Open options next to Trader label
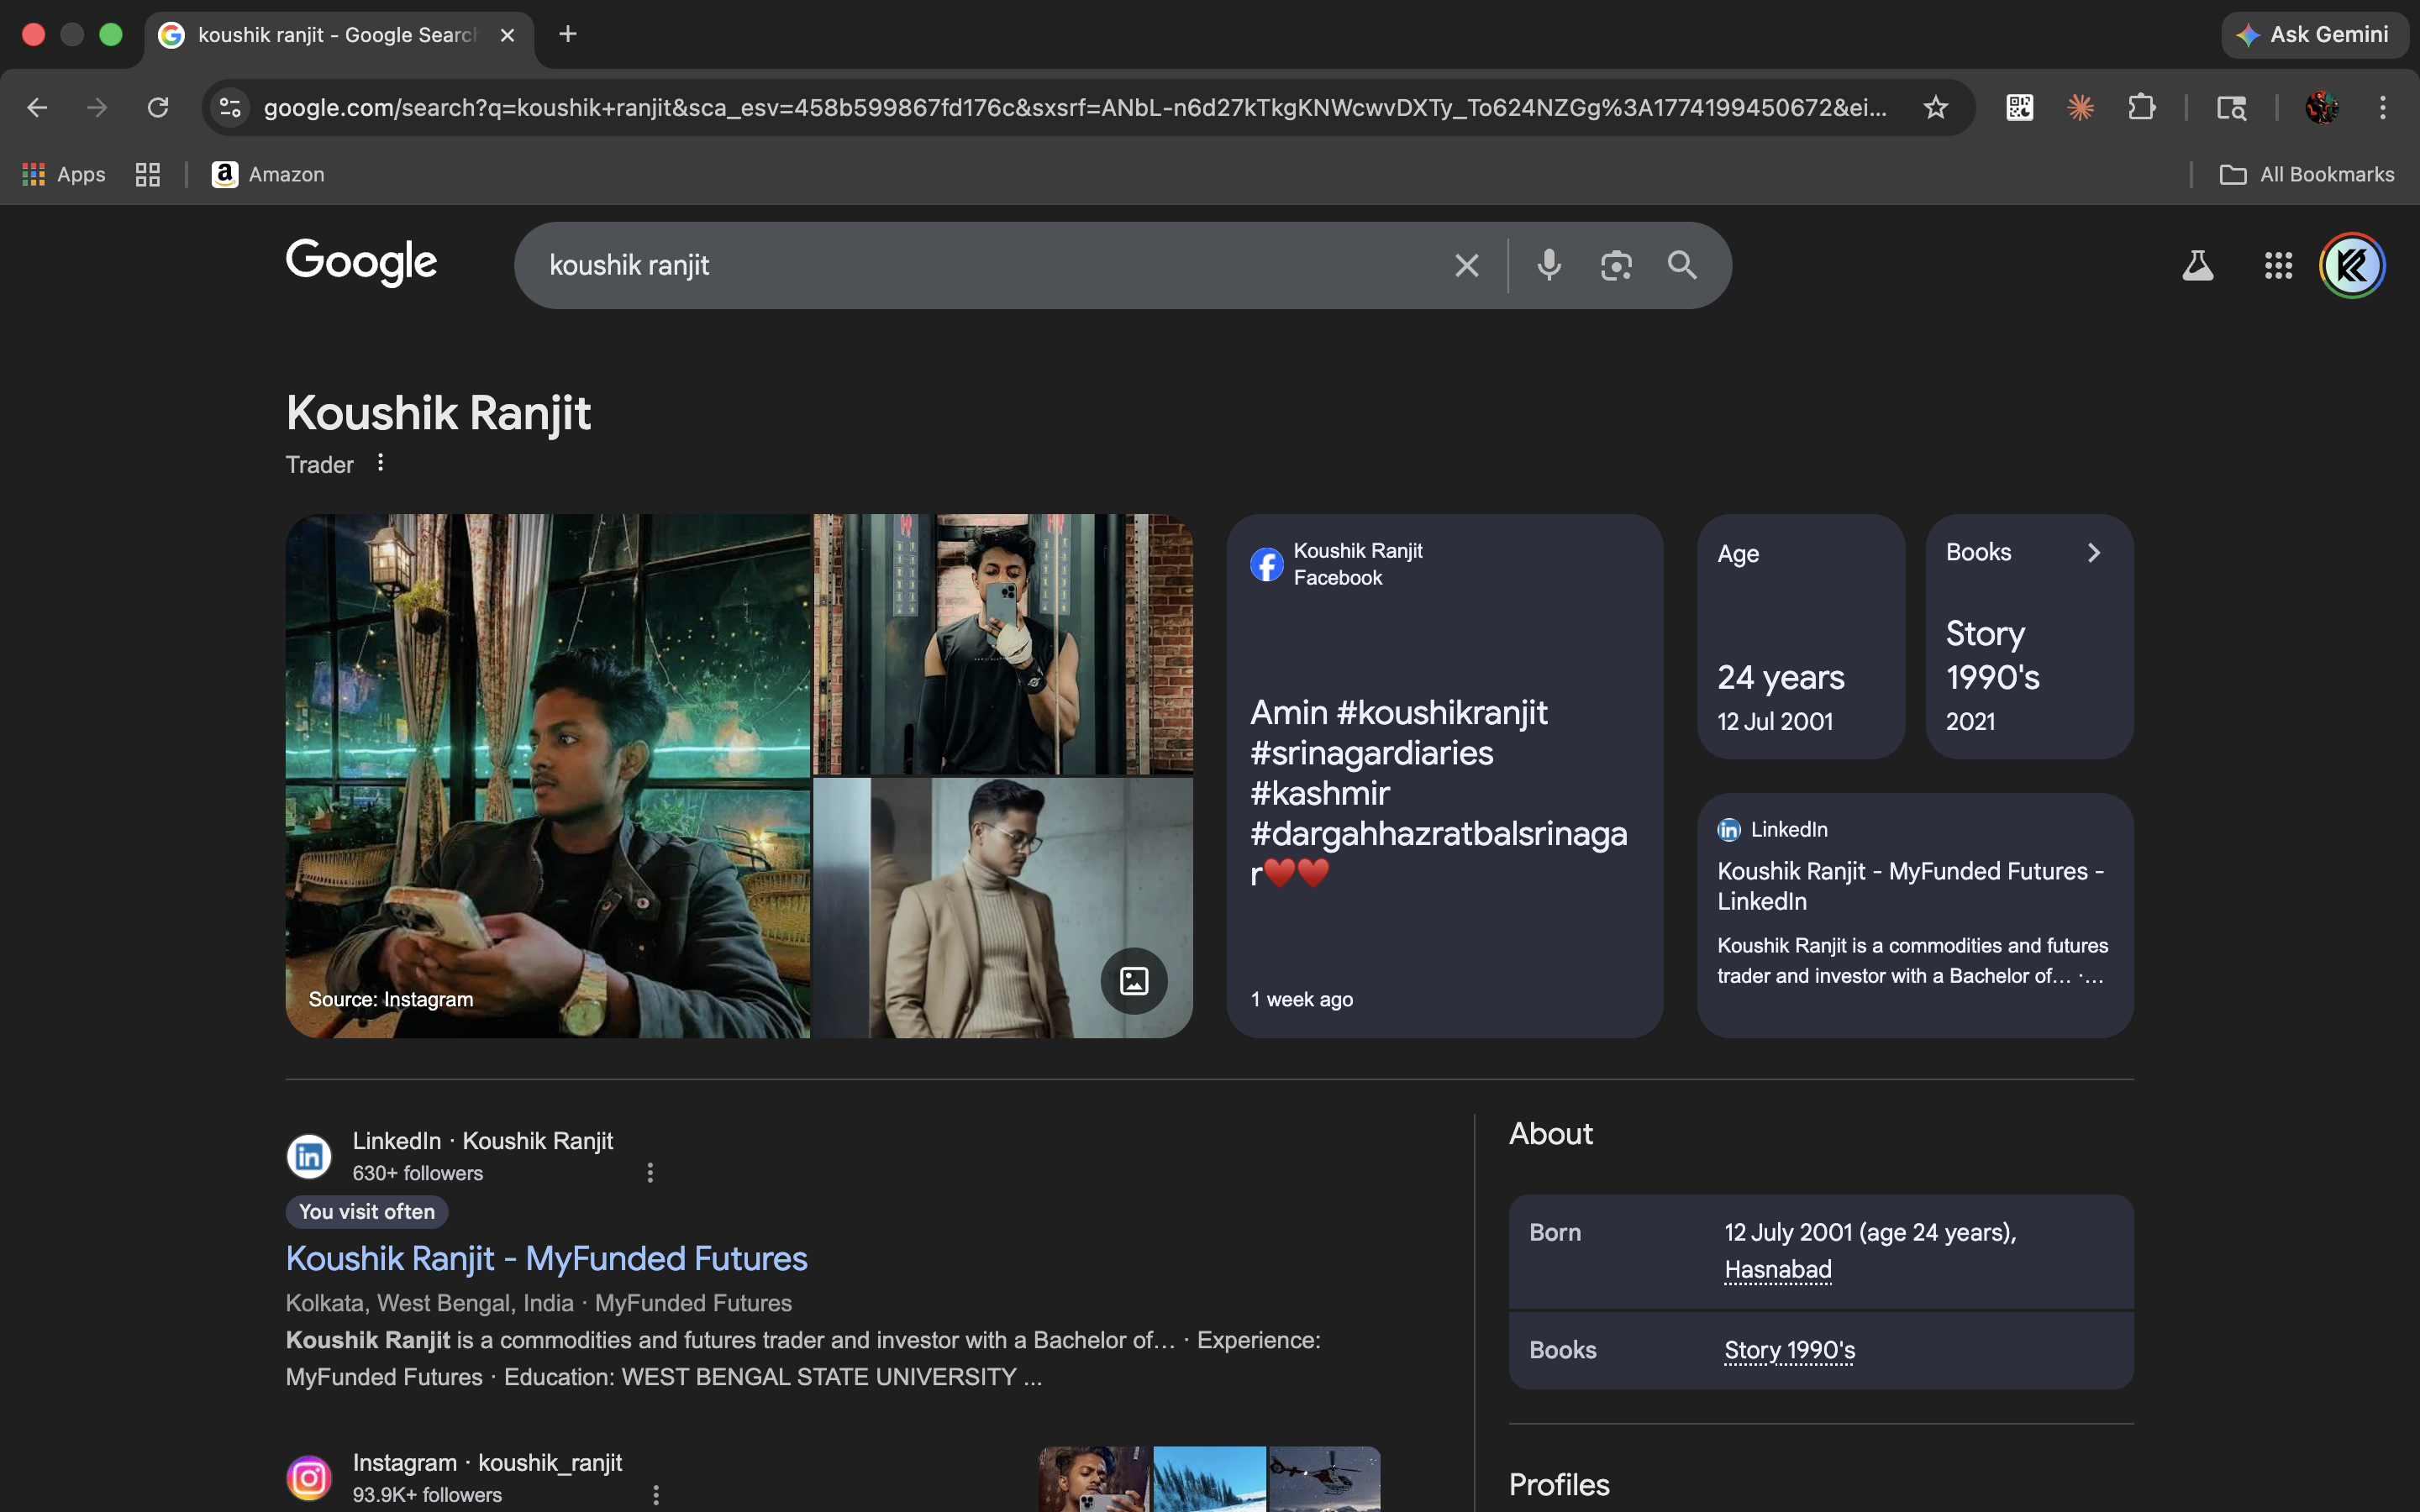 (x=380, y=463)
